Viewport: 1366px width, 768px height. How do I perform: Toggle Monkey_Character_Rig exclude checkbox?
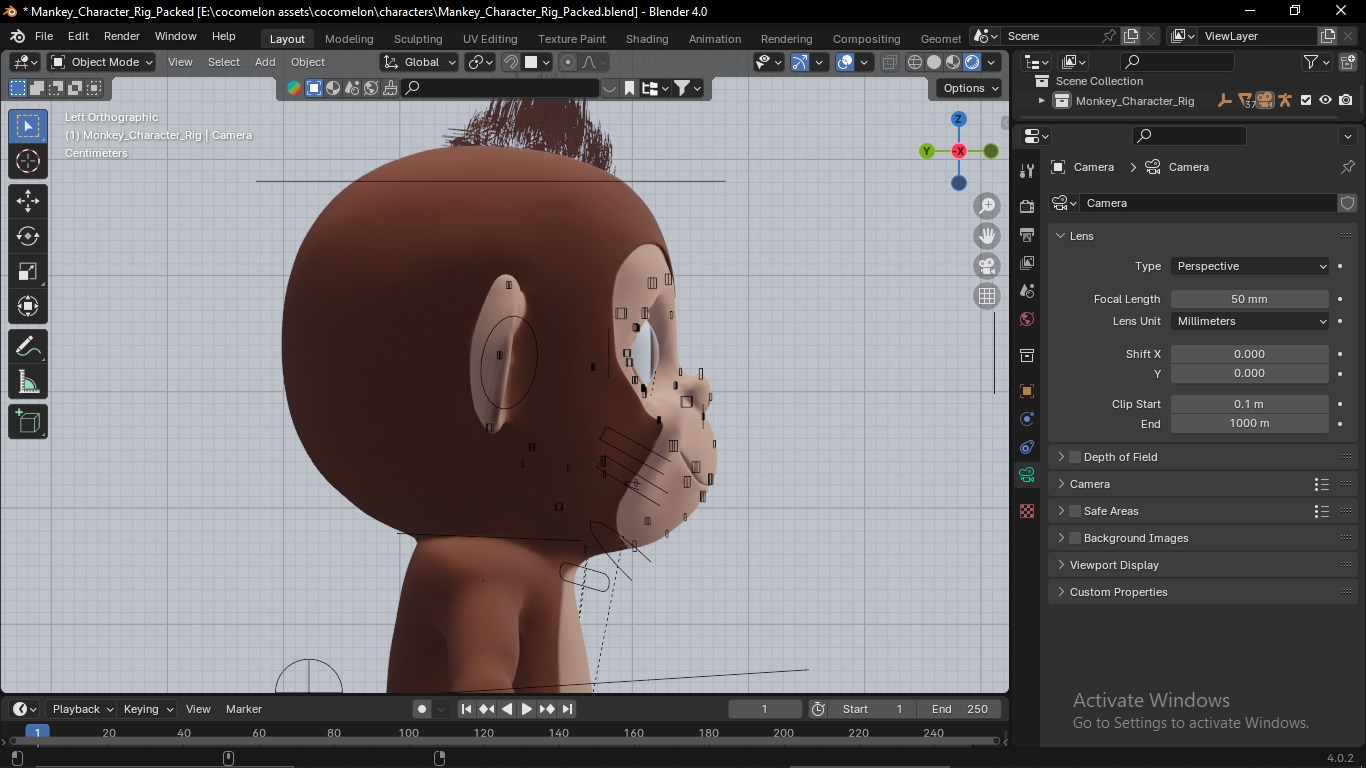point(1306,100)
